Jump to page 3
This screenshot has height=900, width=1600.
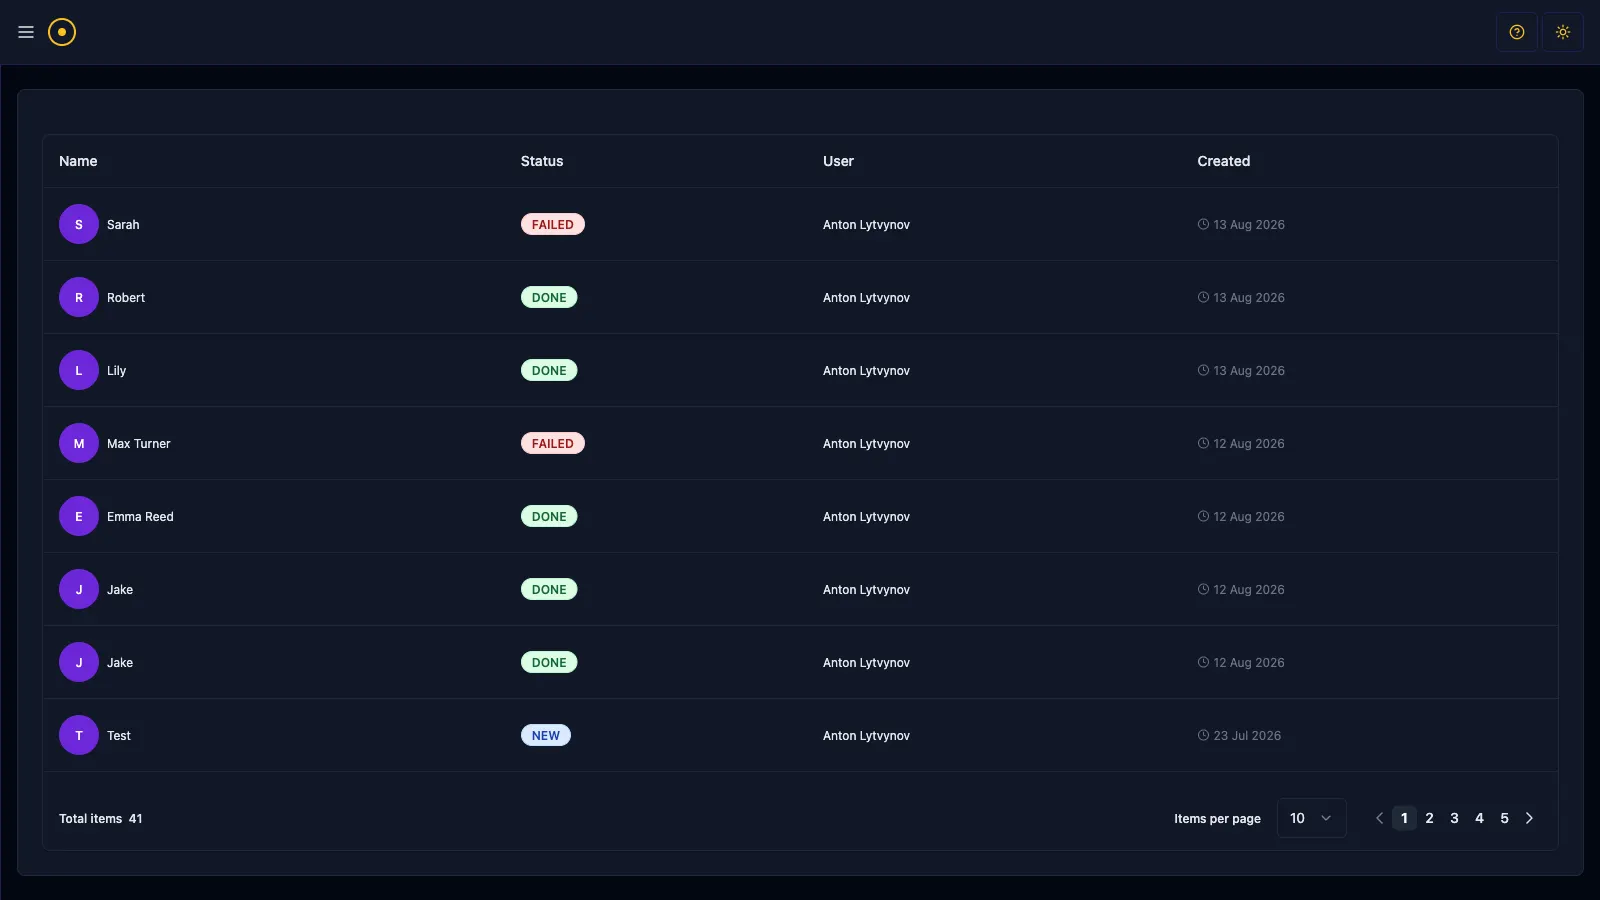(1454, 818)
